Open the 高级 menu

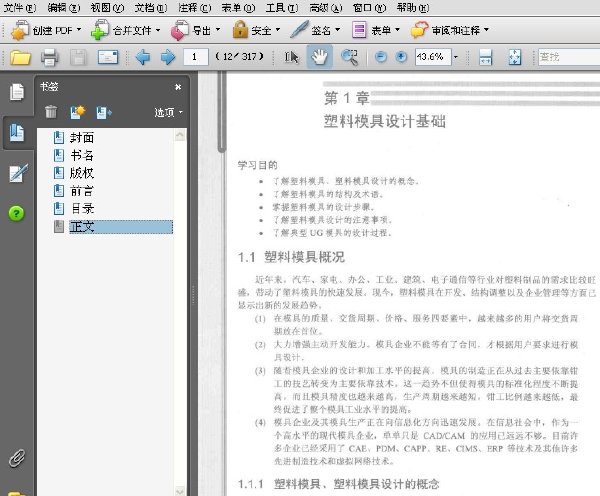pyautogui.click(x=326, y=7)
